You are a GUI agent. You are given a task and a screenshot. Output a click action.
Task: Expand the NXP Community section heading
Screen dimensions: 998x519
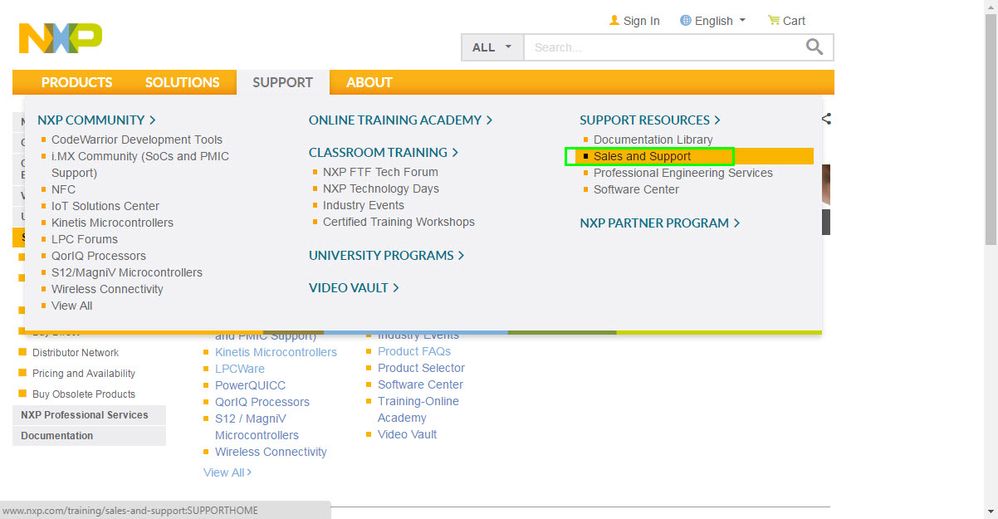point(96,120)
